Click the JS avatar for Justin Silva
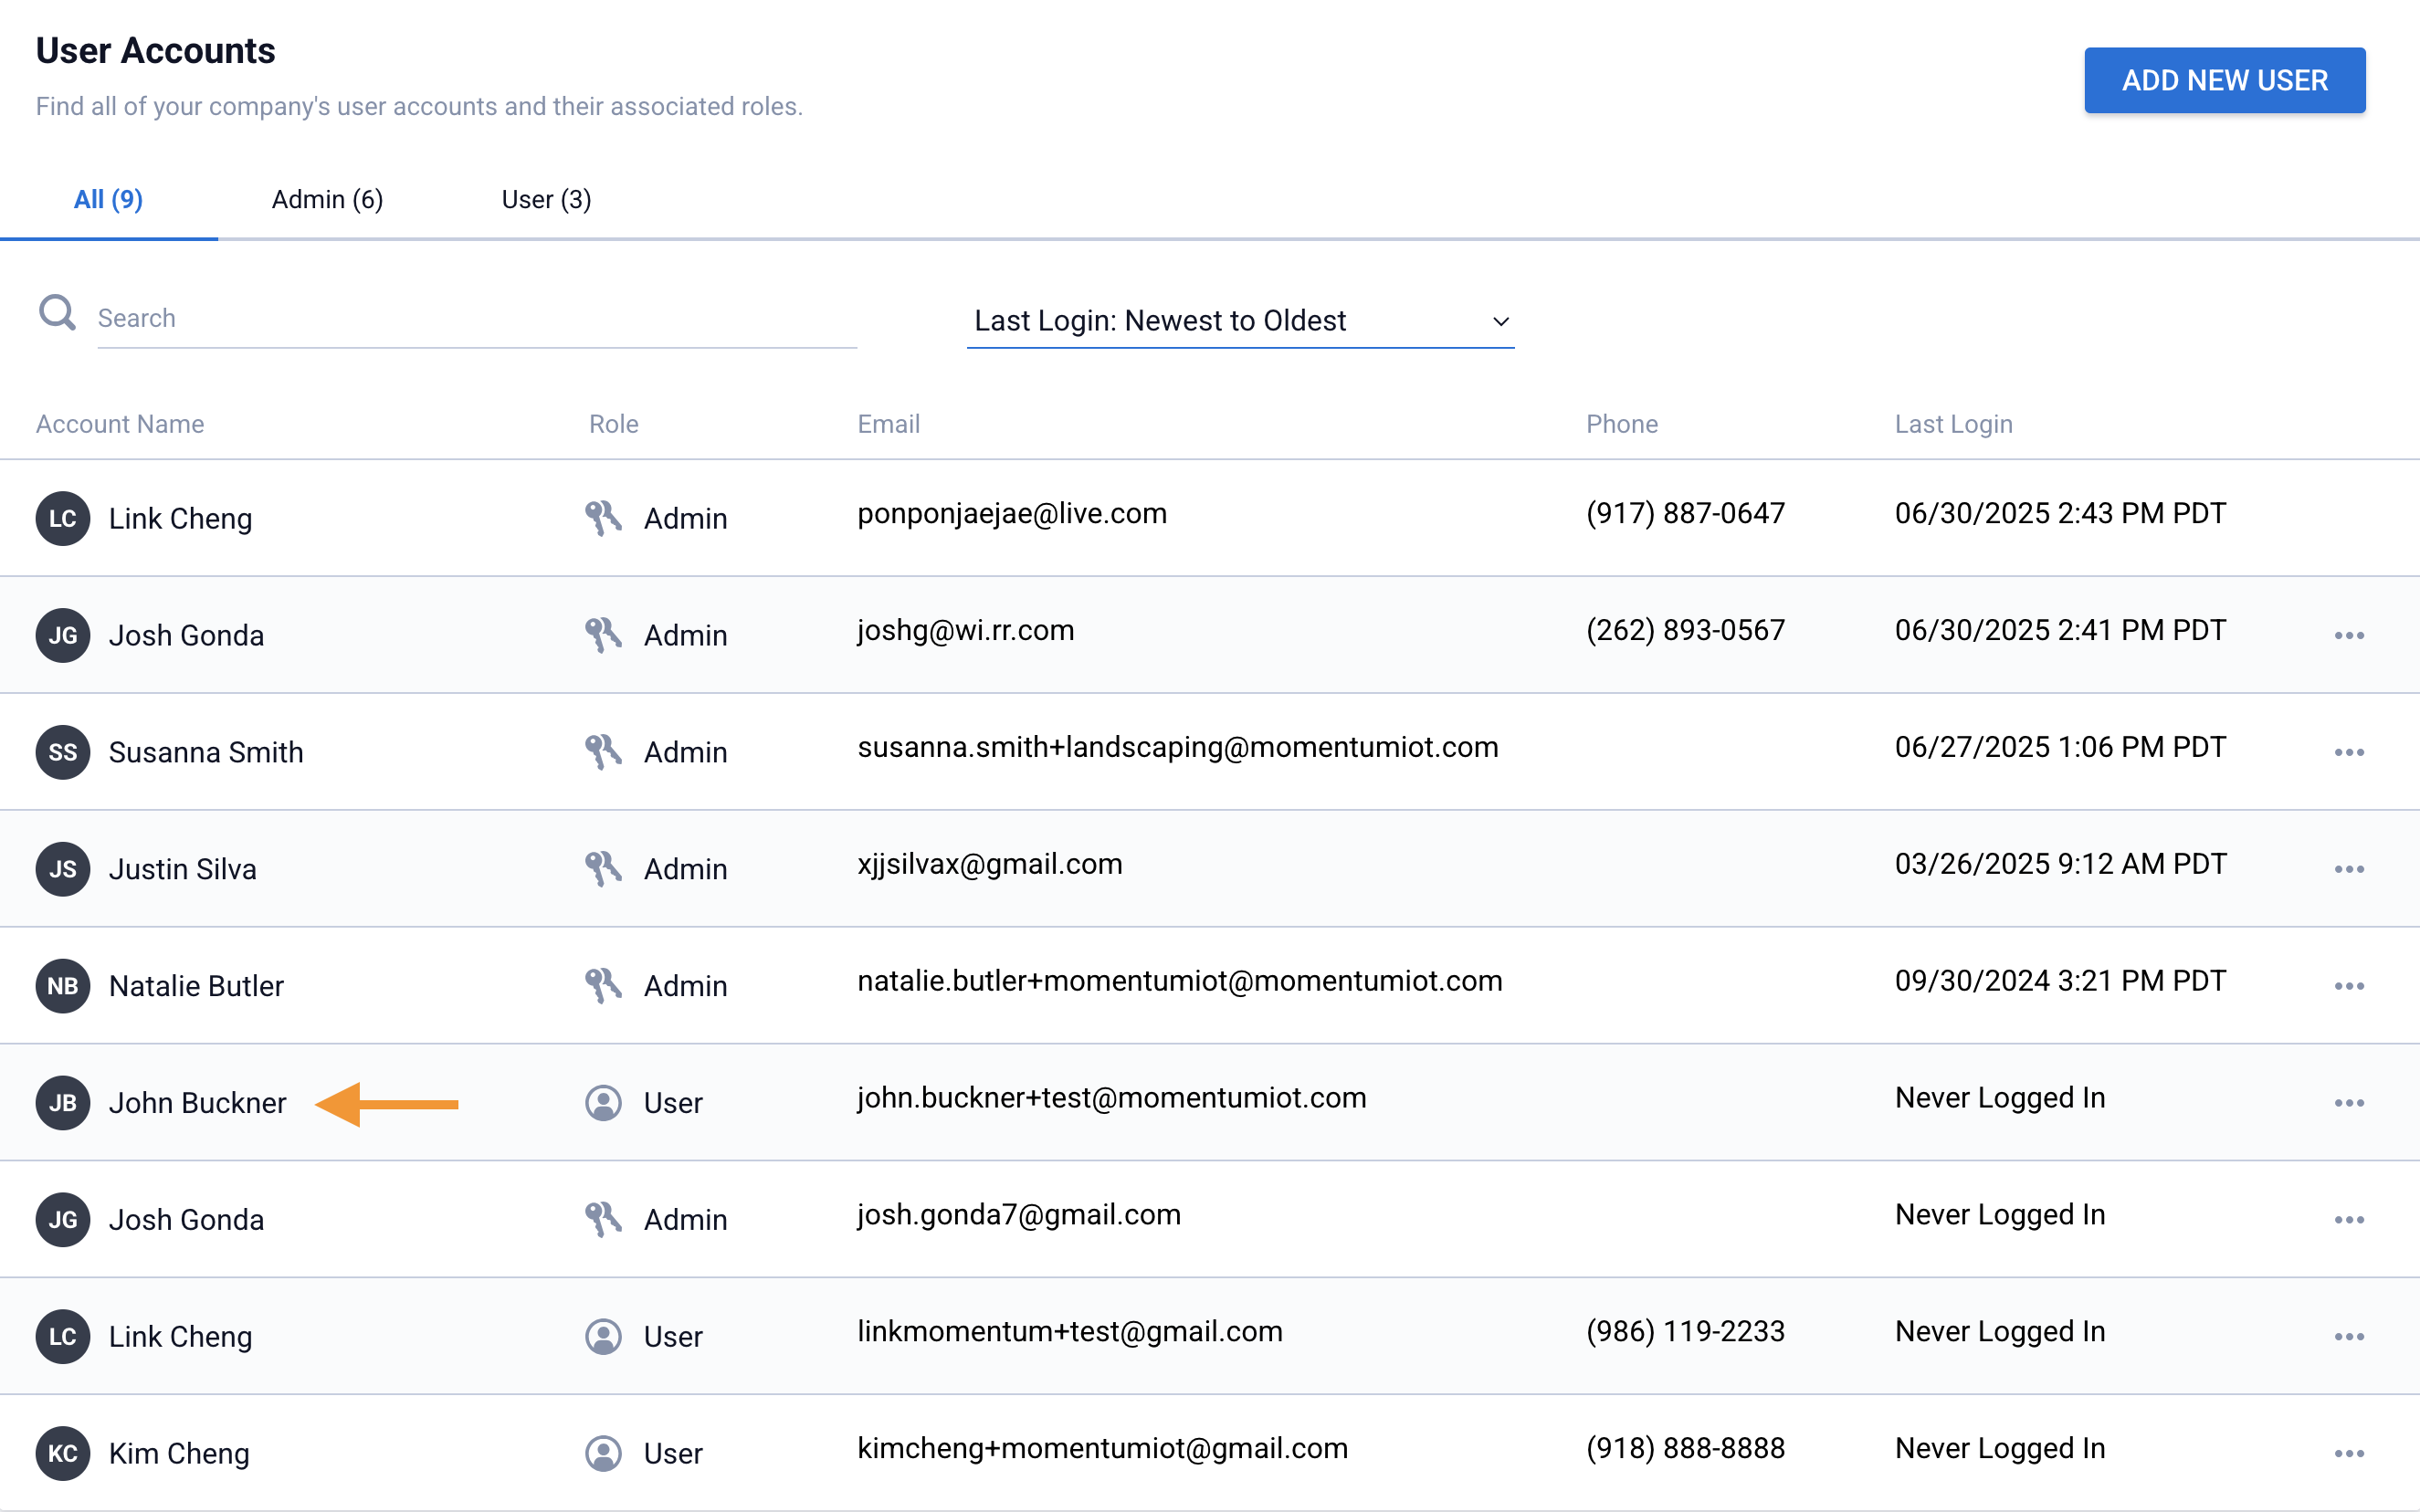The image size is (2420, 1512). [x=63, y=869]
